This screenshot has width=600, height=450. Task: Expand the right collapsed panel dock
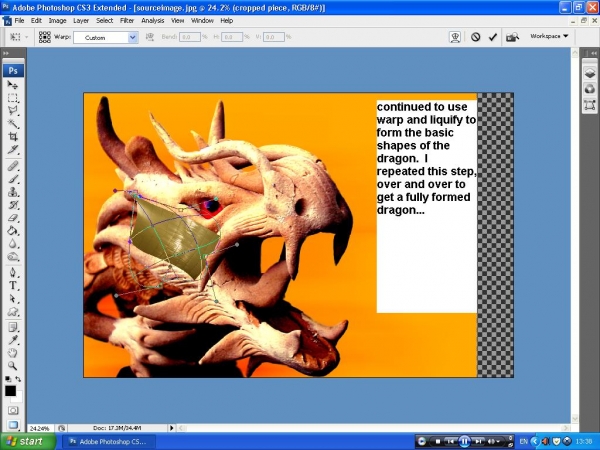(x=593, y=53)
